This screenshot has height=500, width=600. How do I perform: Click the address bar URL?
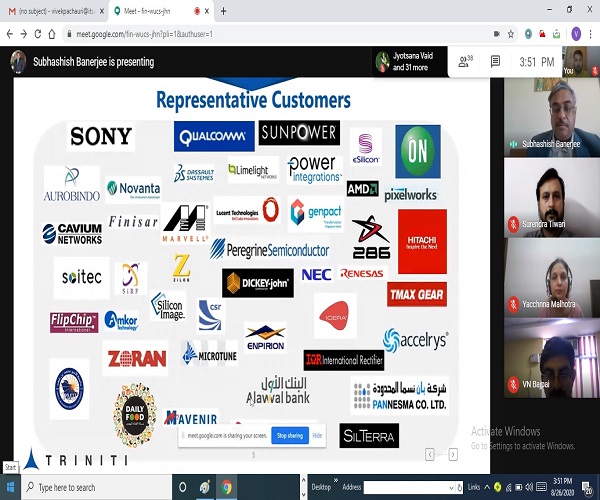click(144, 34)
